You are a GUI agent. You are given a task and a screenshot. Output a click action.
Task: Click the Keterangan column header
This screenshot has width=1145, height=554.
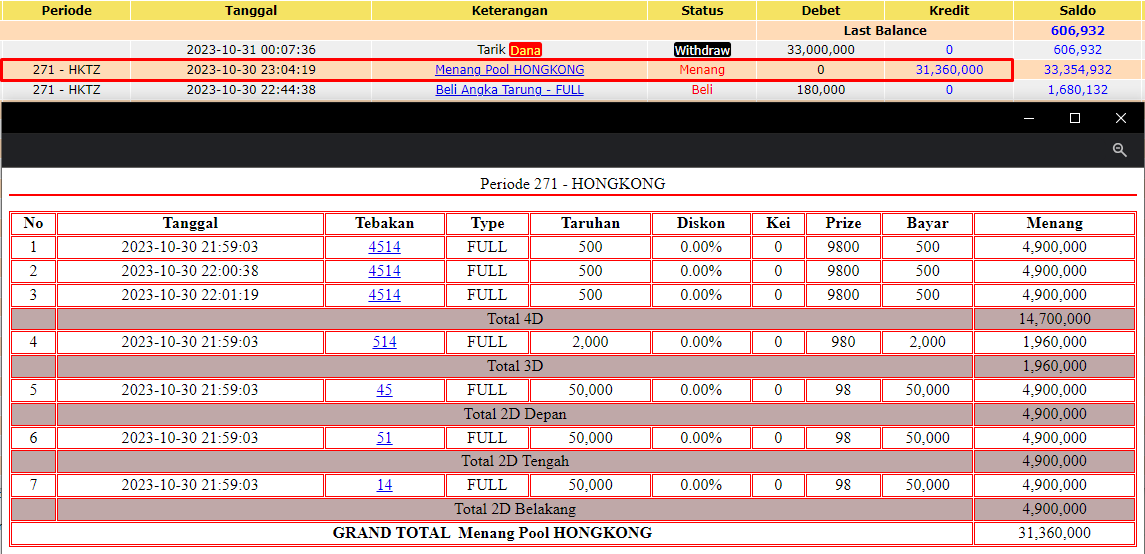(510, 11)
